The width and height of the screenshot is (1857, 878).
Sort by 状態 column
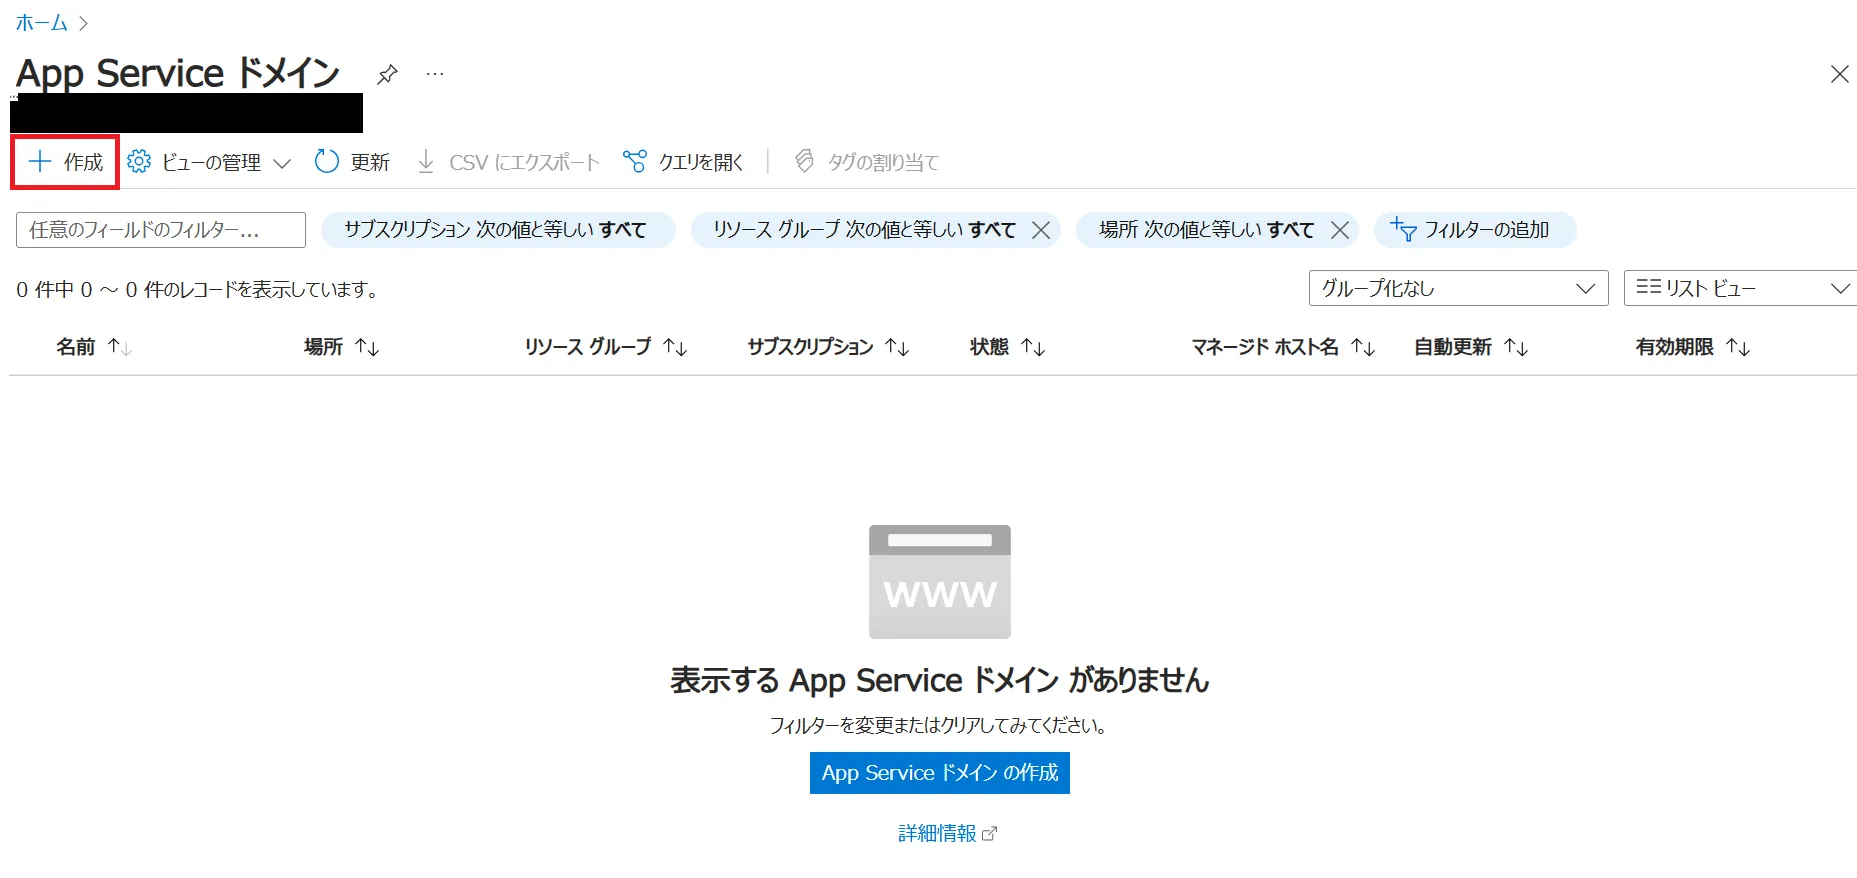tap(1008, 347)
